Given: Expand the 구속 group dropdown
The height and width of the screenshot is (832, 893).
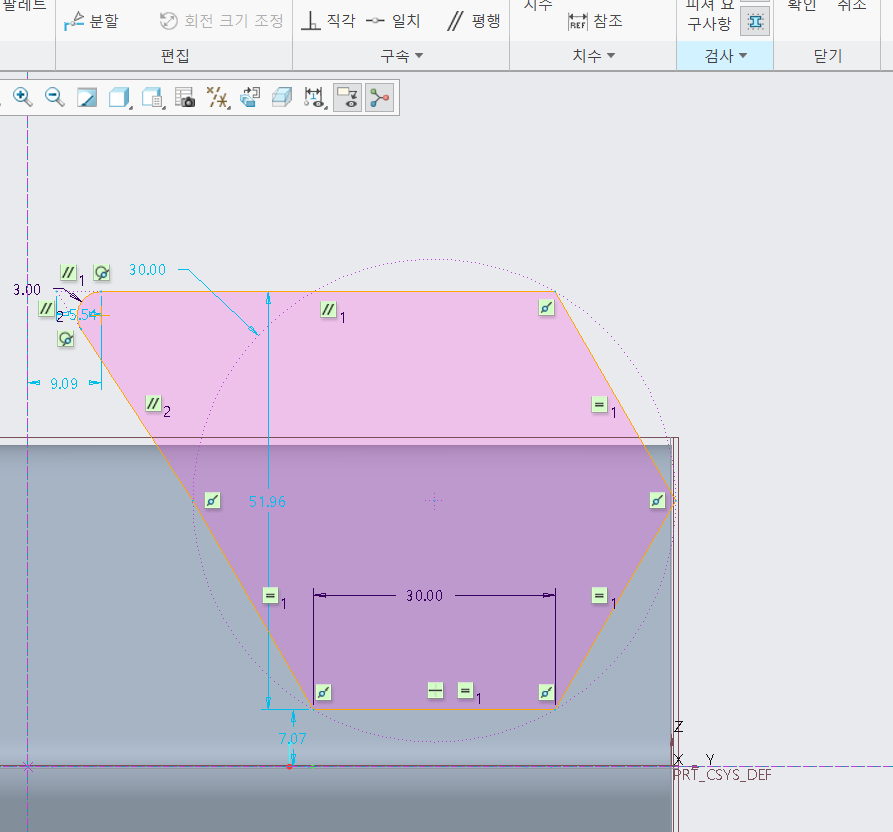Looking at the screenshot, I should [402, 56].
